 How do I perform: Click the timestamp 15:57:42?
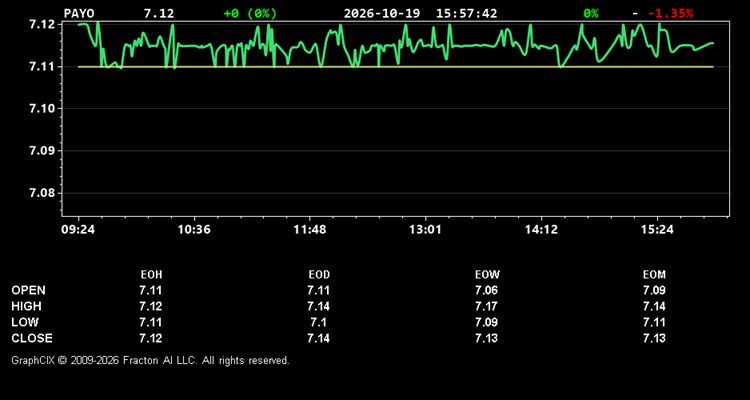[466, 13]
